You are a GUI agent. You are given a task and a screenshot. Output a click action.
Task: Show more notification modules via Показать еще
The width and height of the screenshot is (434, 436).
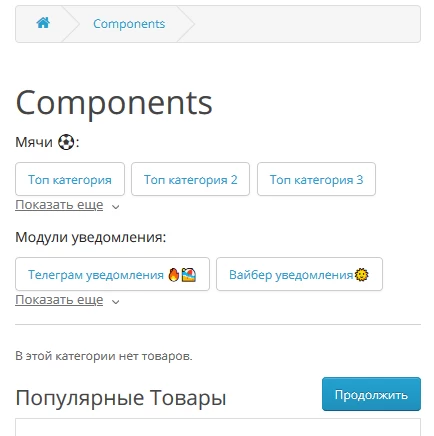[59, 300]
